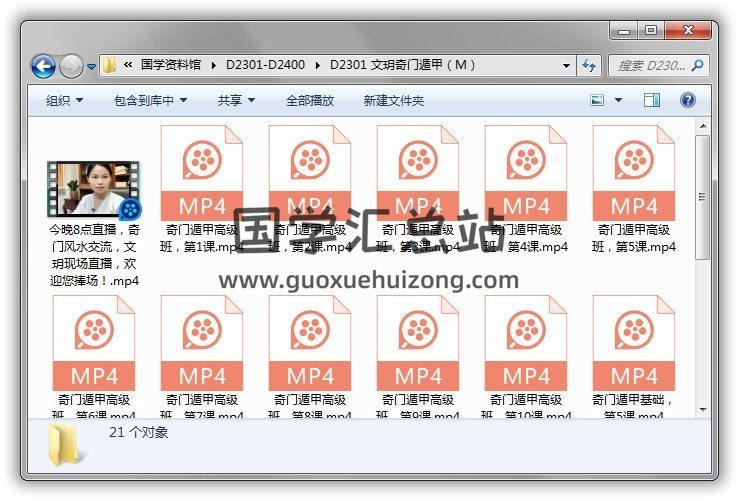Screen dimensions: 739x501
Task: Navigate to 国学资料馆 breadcrumb
Action: pyautogui.click(x=171, y=65)
